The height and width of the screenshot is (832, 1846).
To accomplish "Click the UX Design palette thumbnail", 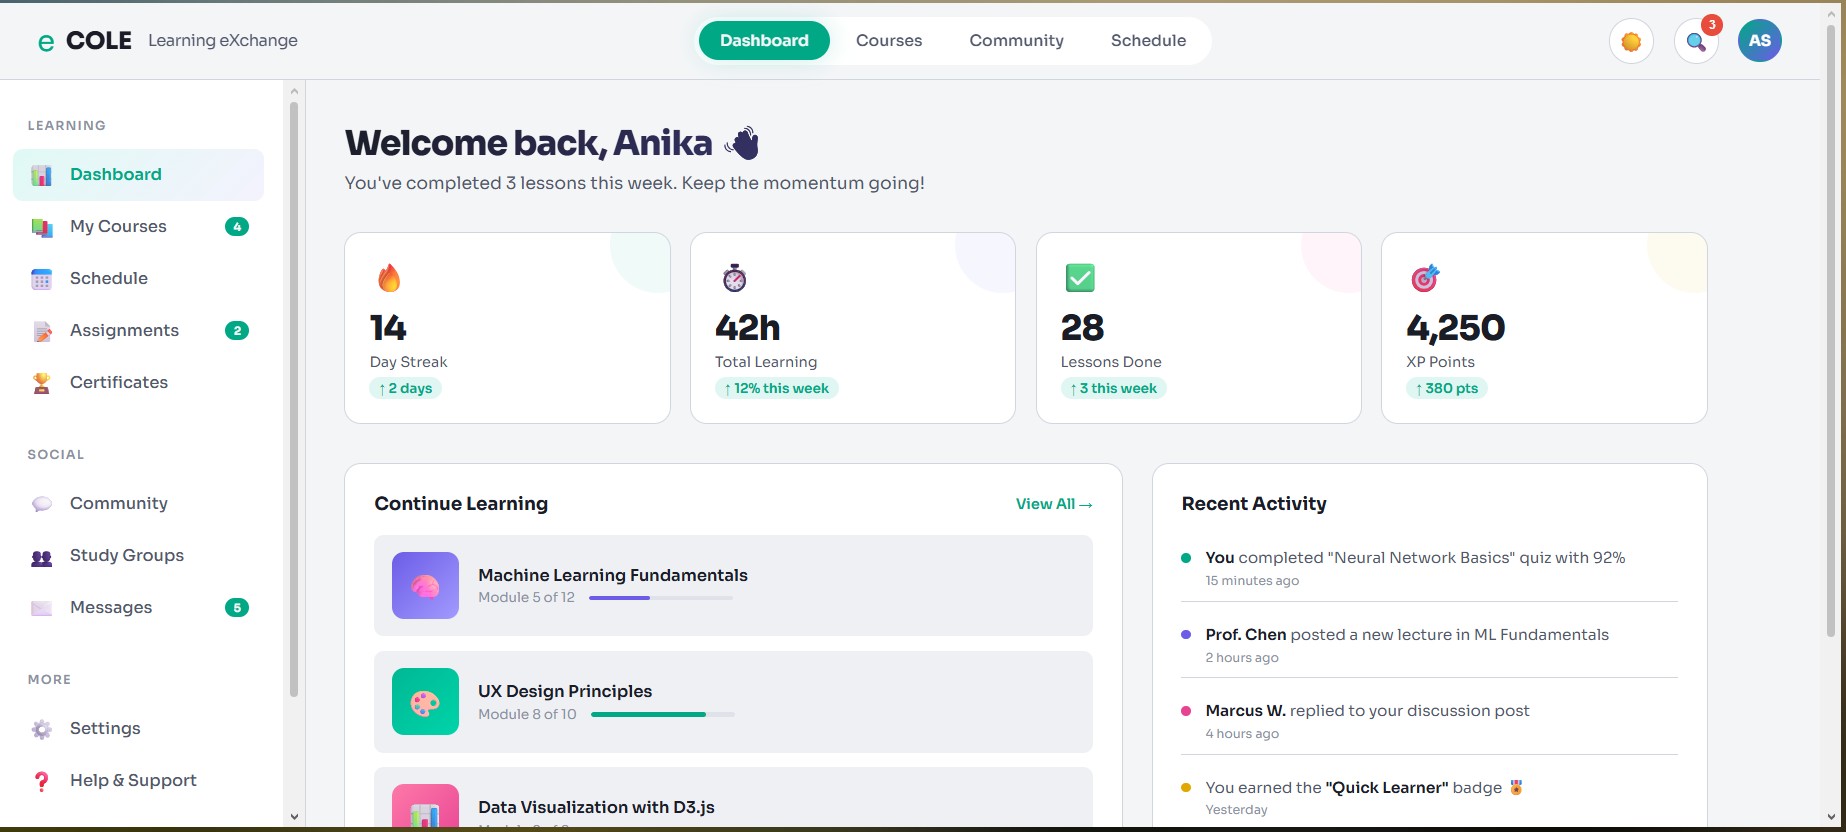I will [426, 702].
